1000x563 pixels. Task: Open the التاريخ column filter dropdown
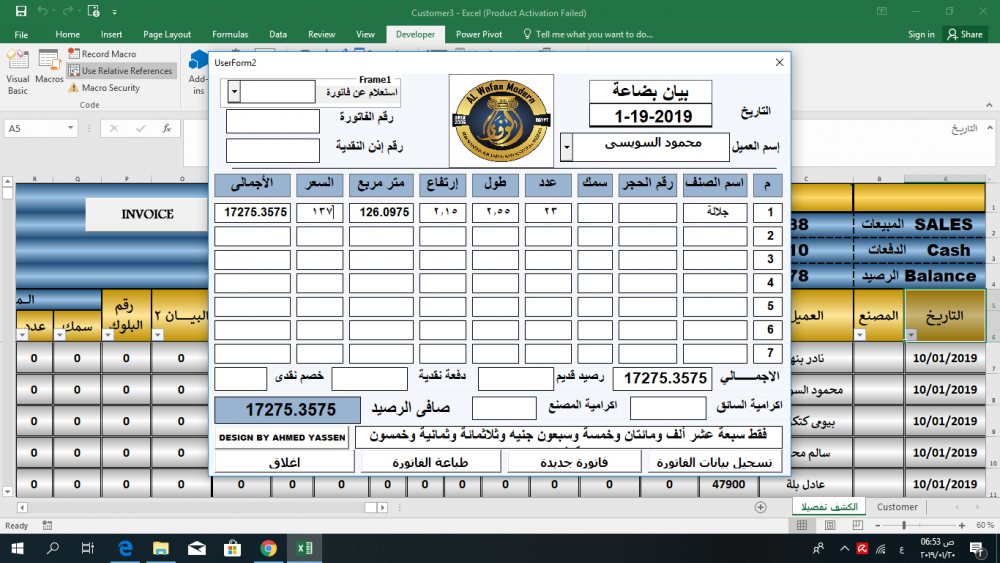pos(911,335)
